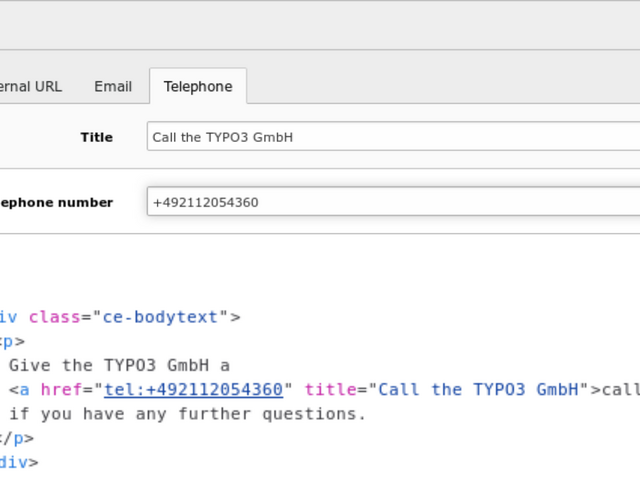Click the opening div tag in code
640x480 pixels.
point(8,317)
